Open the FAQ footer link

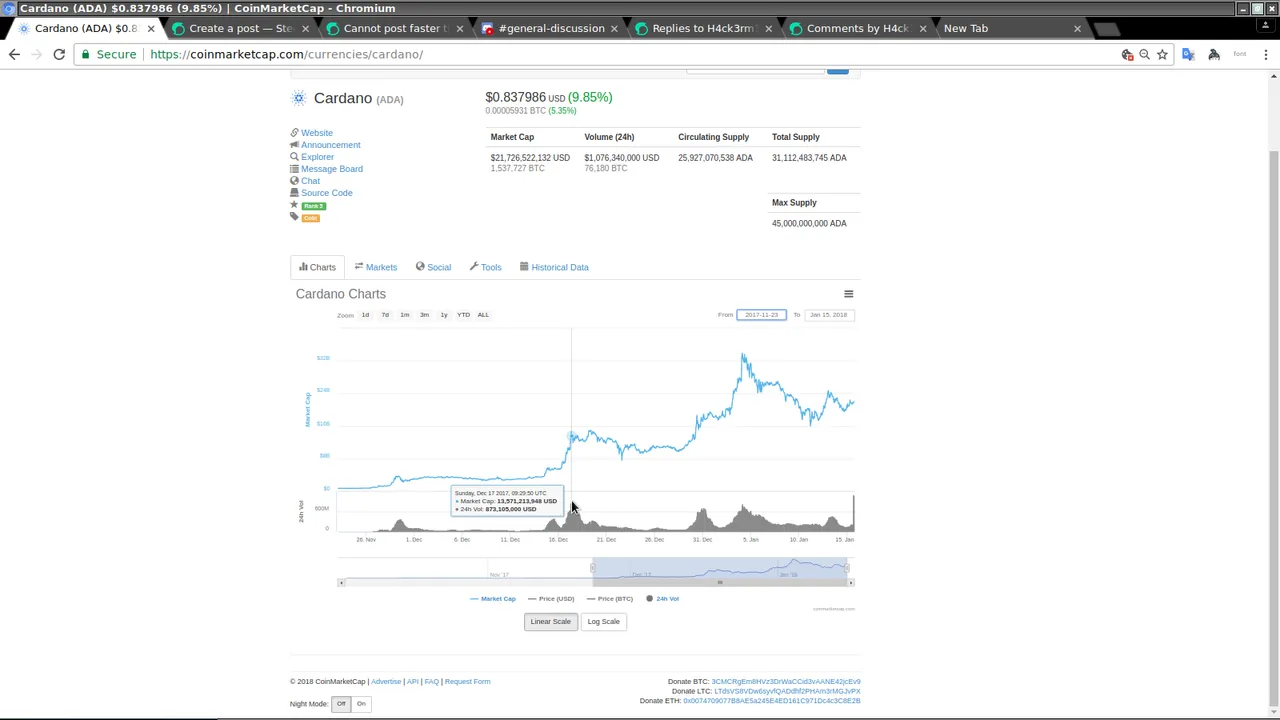coord(431,682)
